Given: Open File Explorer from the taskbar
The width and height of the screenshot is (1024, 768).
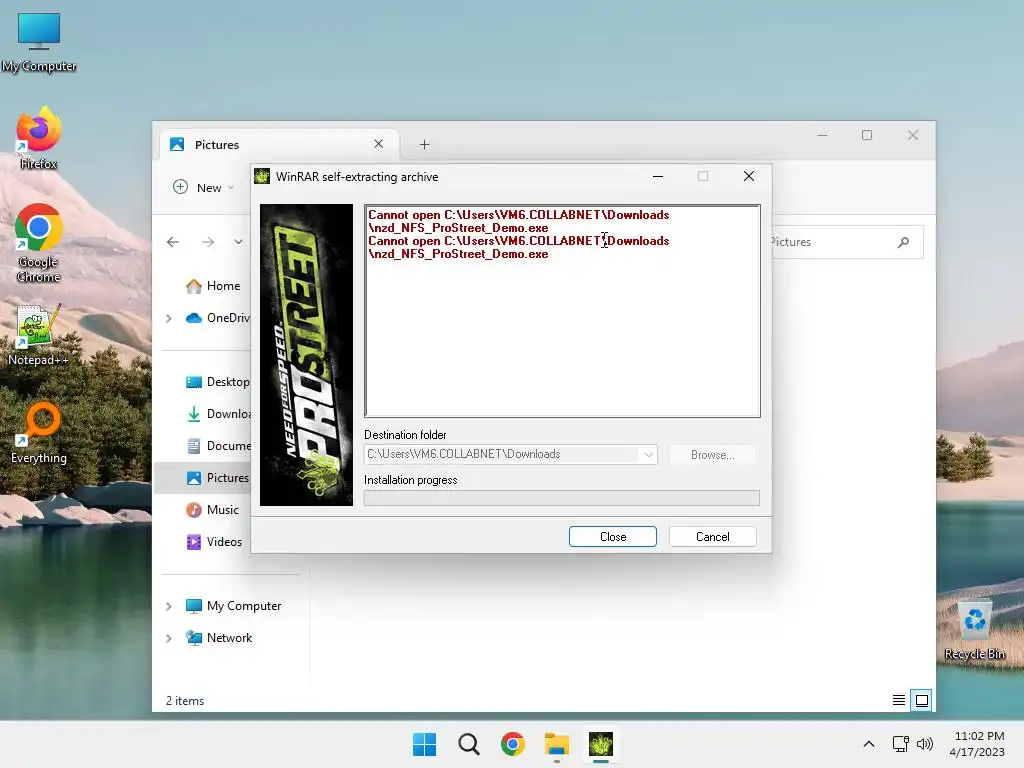Looking at the screenshot, I should [x=557, y=744].
